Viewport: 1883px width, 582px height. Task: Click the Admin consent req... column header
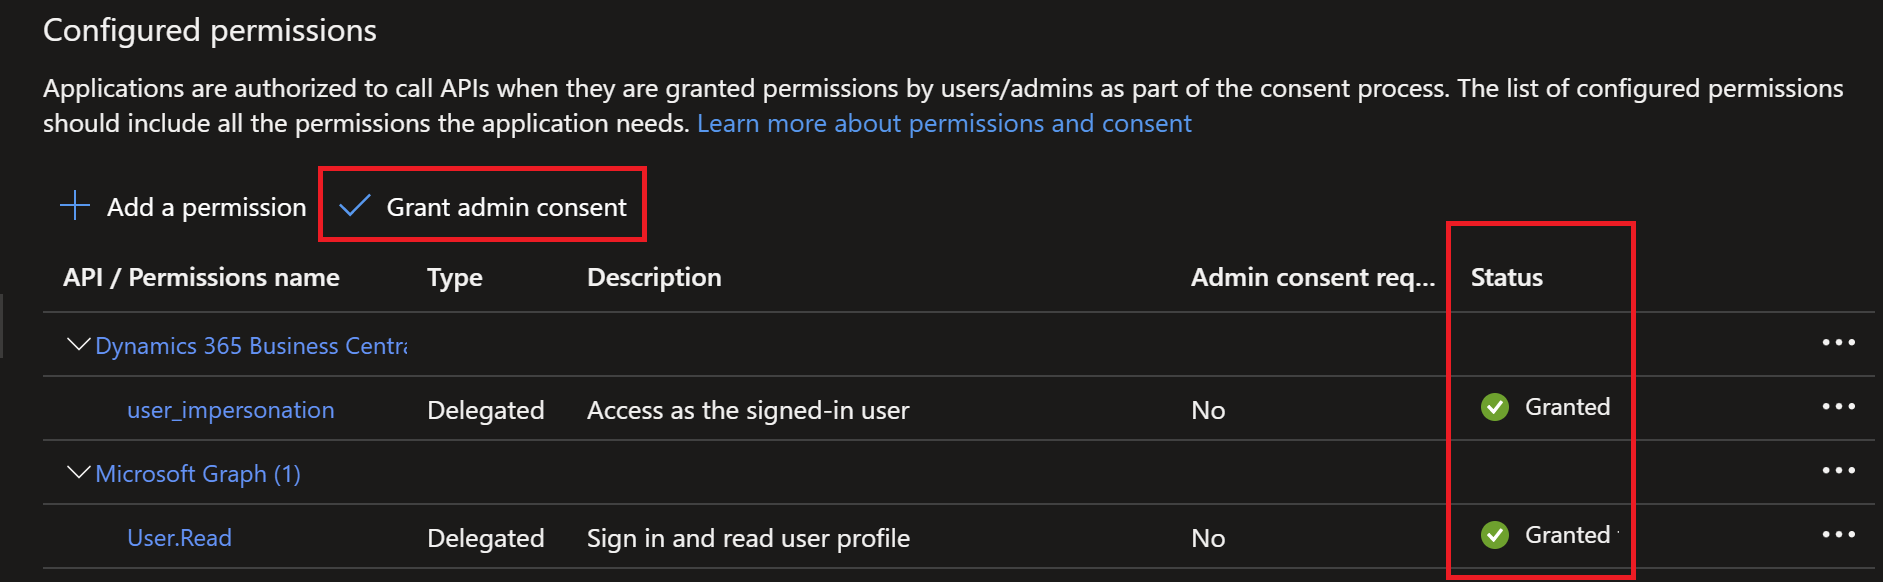[1312, 277]
